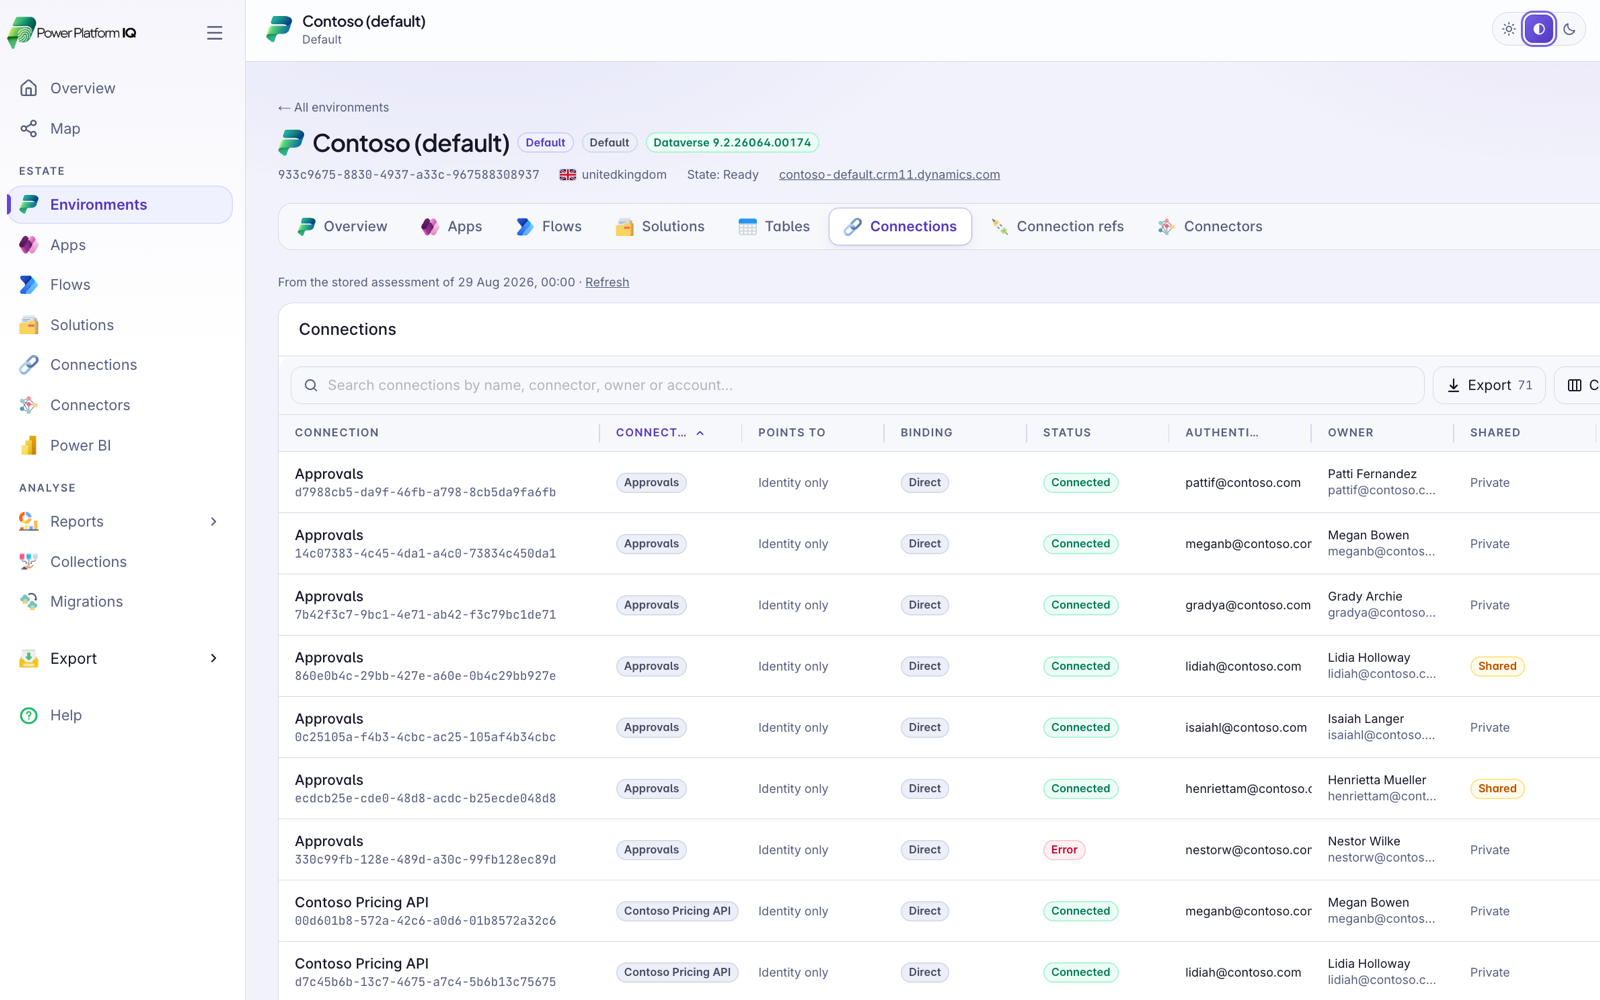This screenshot has width=1600, height=1000.
Task: Sort by the Shared column header
Action: 1495,433
